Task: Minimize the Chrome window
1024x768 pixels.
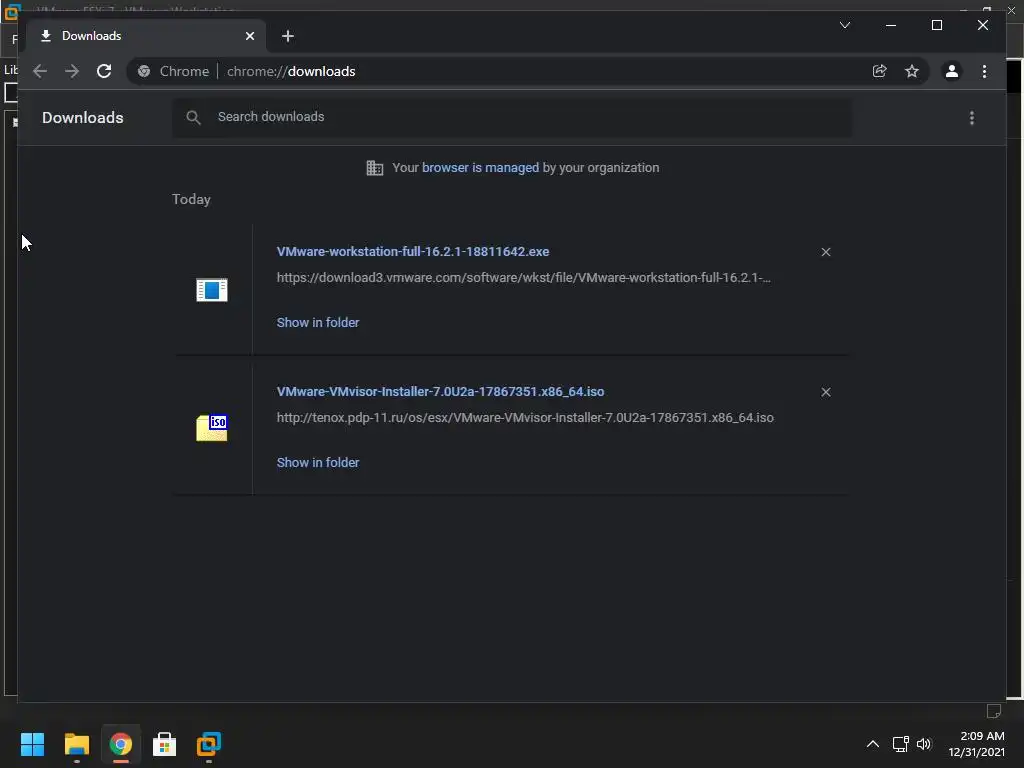Action: tap(891, 25)
